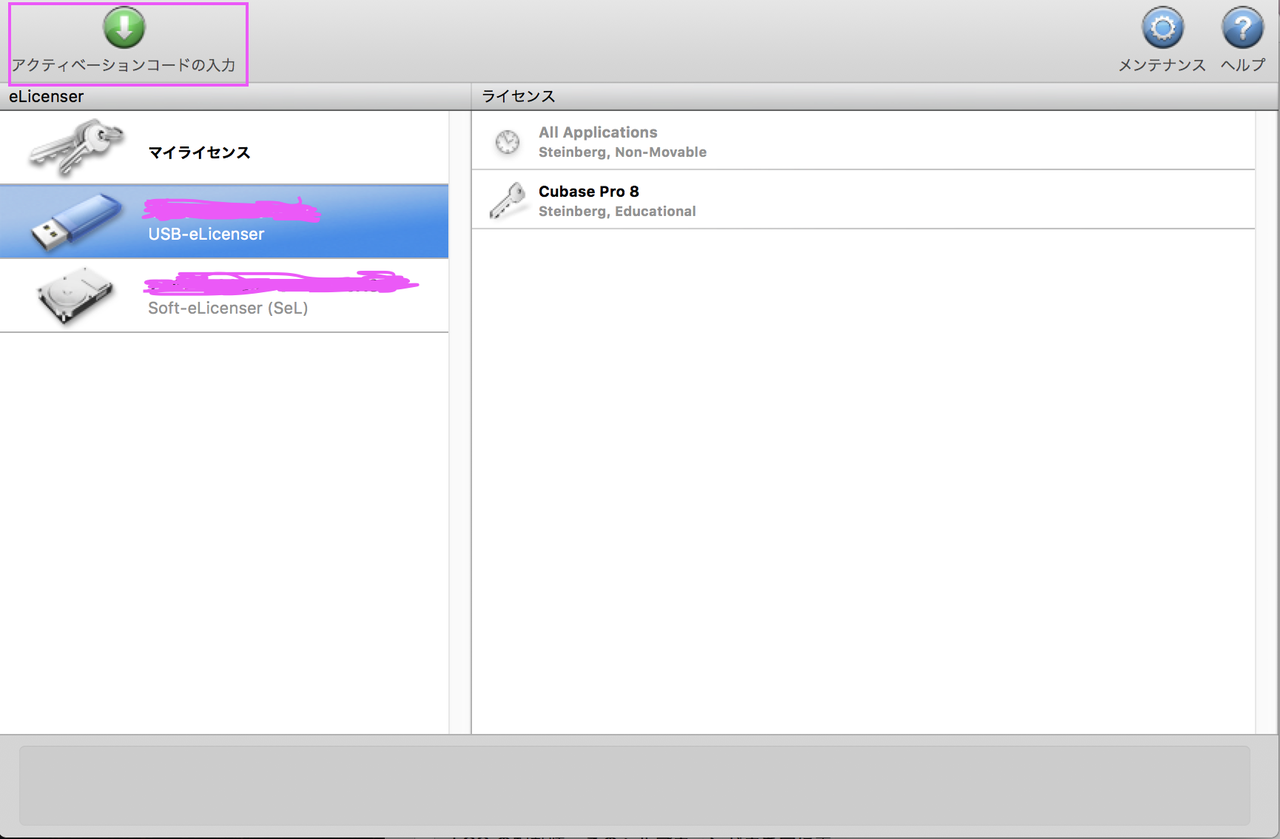
Task: Open ヘルプ with the question mark icon
Action: [x=1243, y=28]
